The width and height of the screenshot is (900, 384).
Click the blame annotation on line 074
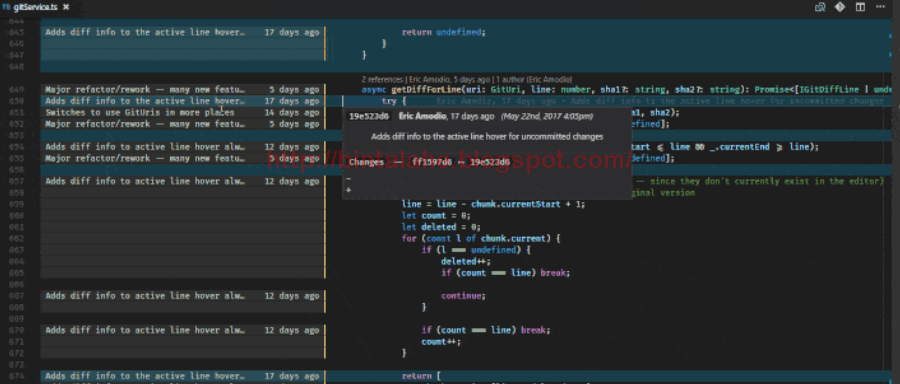pos(183,377)
